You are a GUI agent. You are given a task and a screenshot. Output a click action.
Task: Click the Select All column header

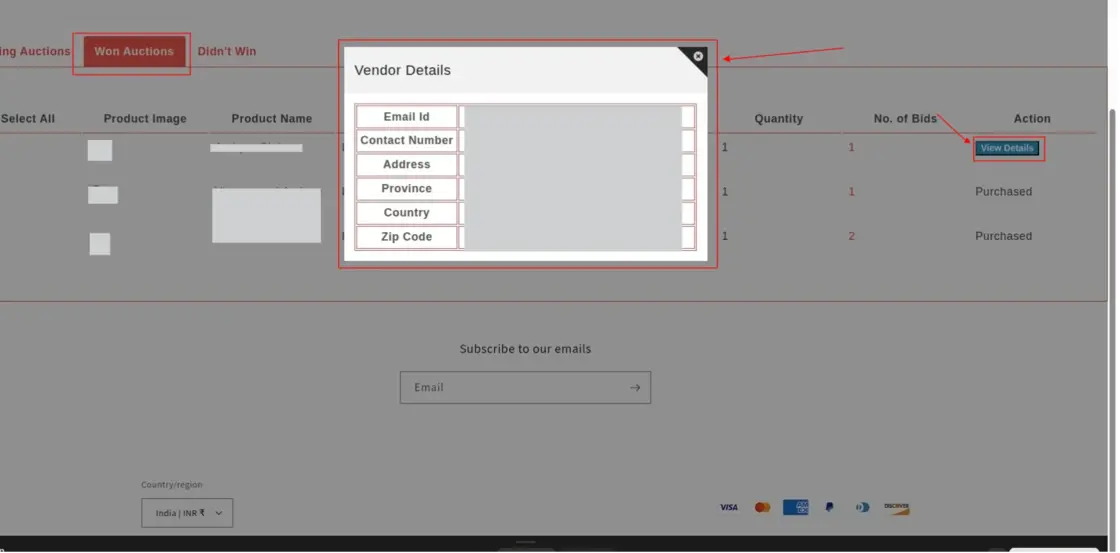pyautogui.click(x=28, y=119)
